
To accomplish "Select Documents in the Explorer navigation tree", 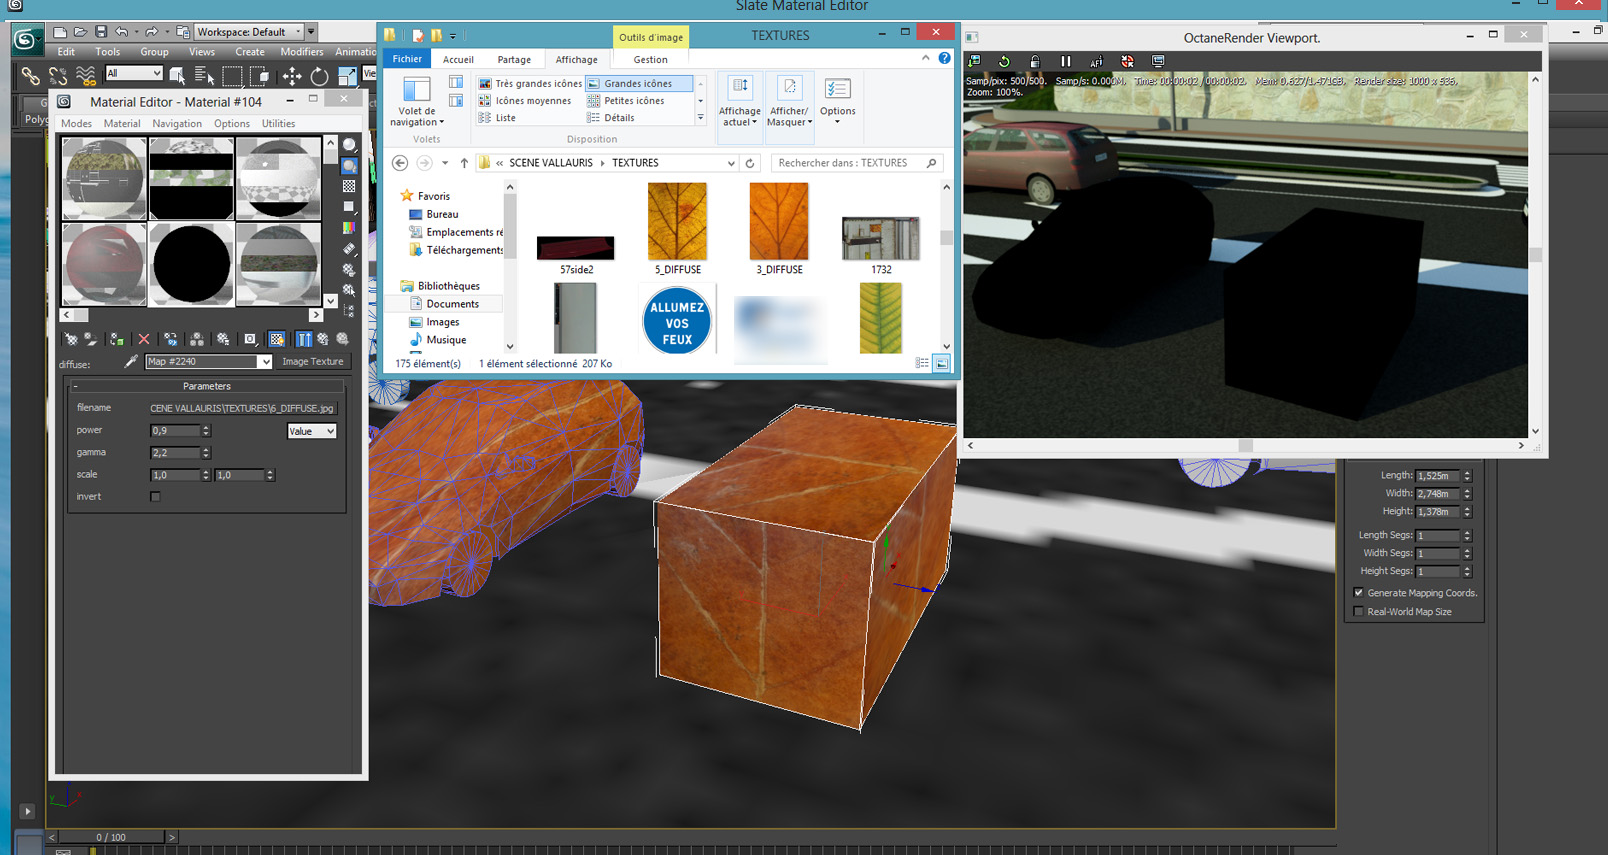I will (452, 304).
